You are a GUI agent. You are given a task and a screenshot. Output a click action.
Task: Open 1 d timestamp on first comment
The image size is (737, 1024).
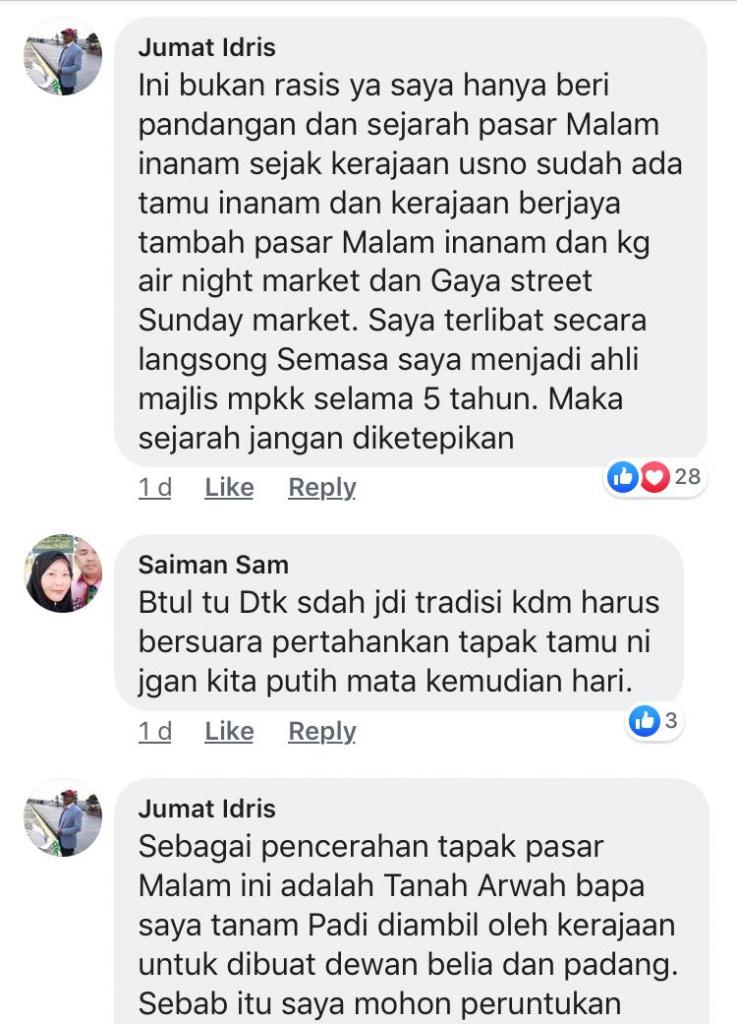coord(155,488)
